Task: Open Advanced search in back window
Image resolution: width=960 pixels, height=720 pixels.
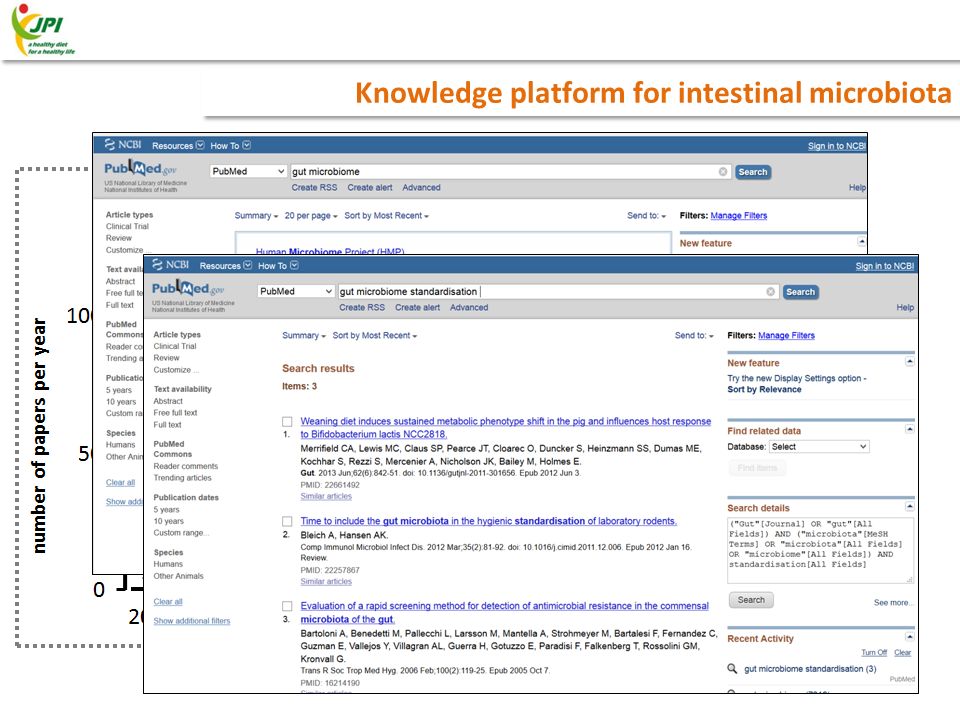Action: click(421, 187)
